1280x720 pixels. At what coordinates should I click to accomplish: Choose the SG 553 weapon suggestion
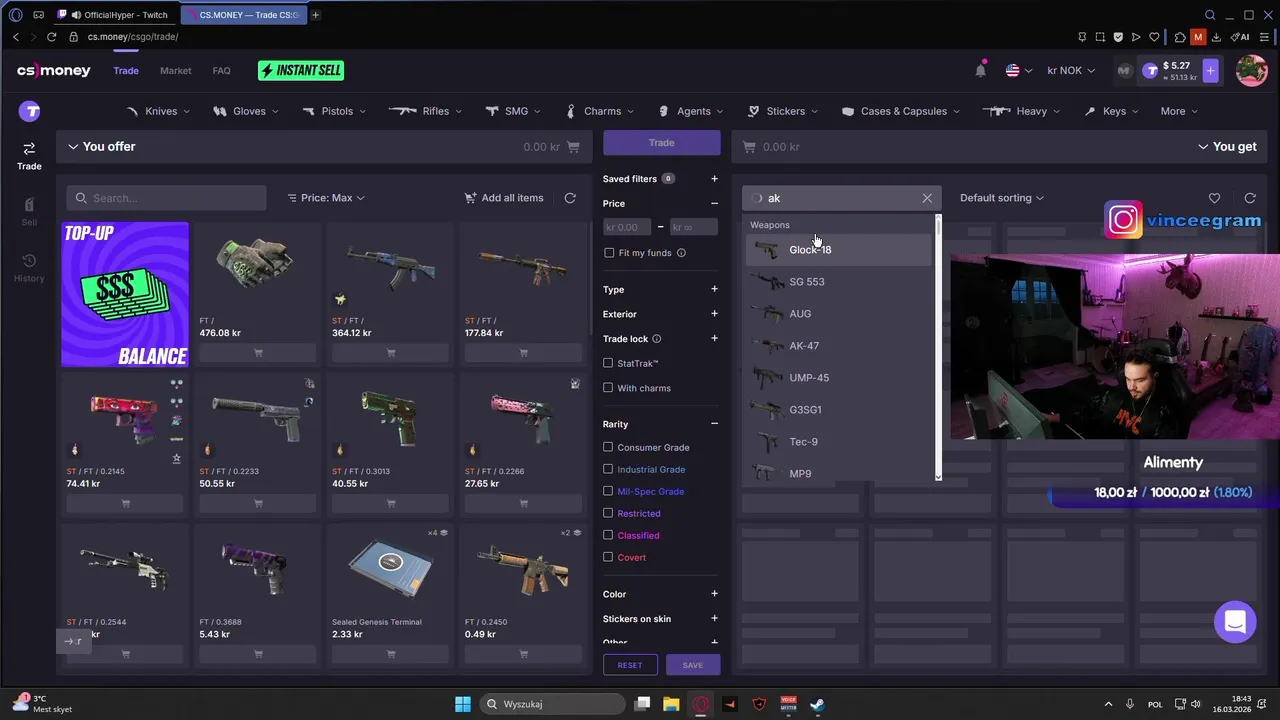tap(838, 282)
